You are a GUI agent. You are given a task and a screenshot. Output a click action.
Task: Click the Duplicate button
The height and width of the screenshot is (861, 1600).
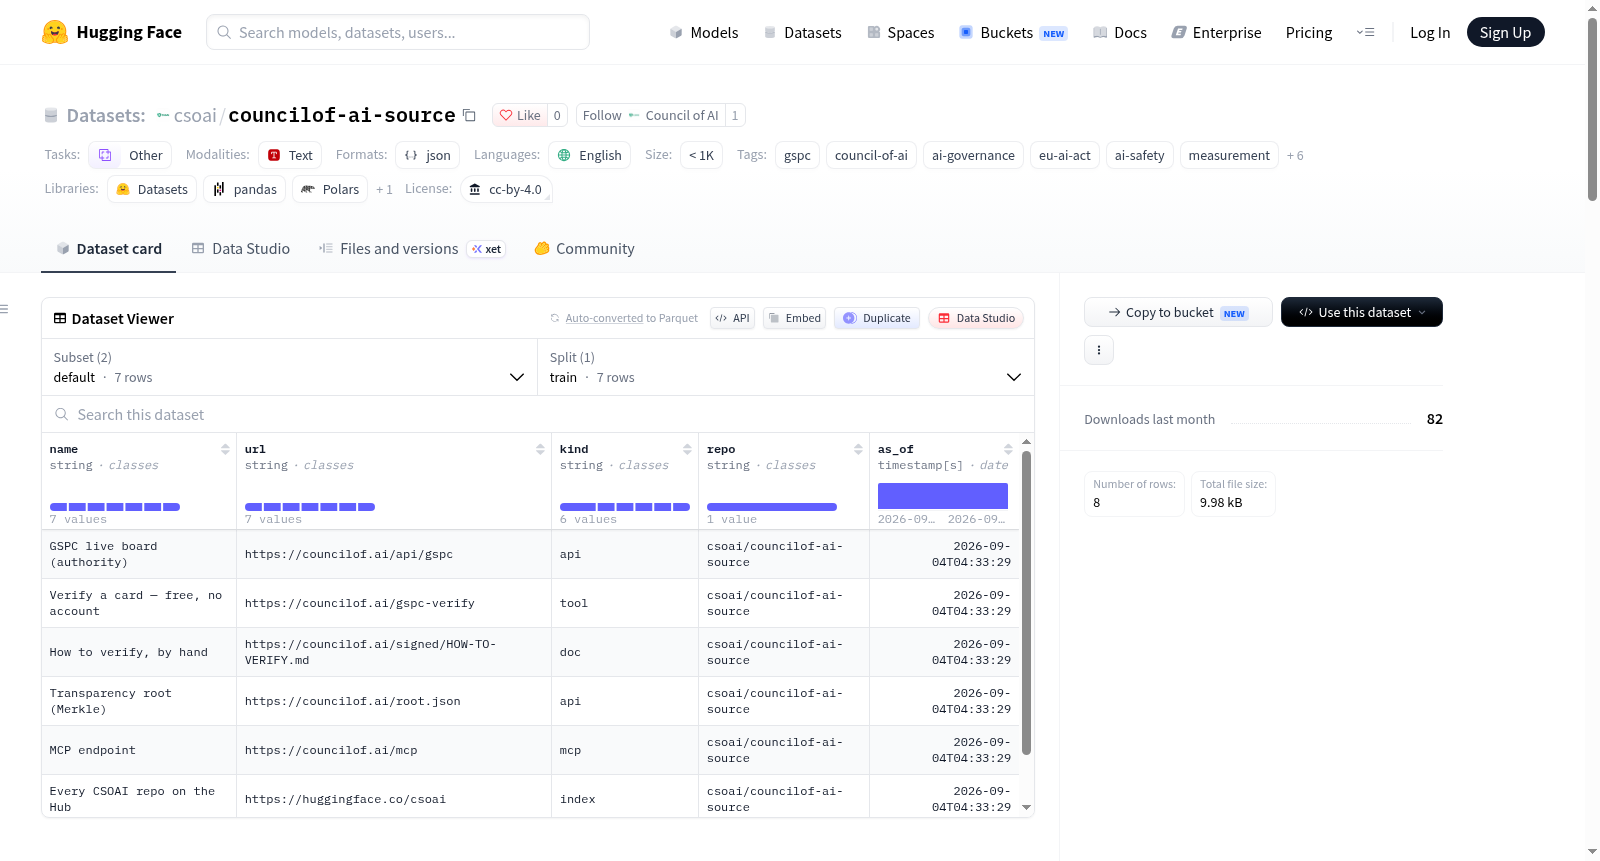coord(877,318)
